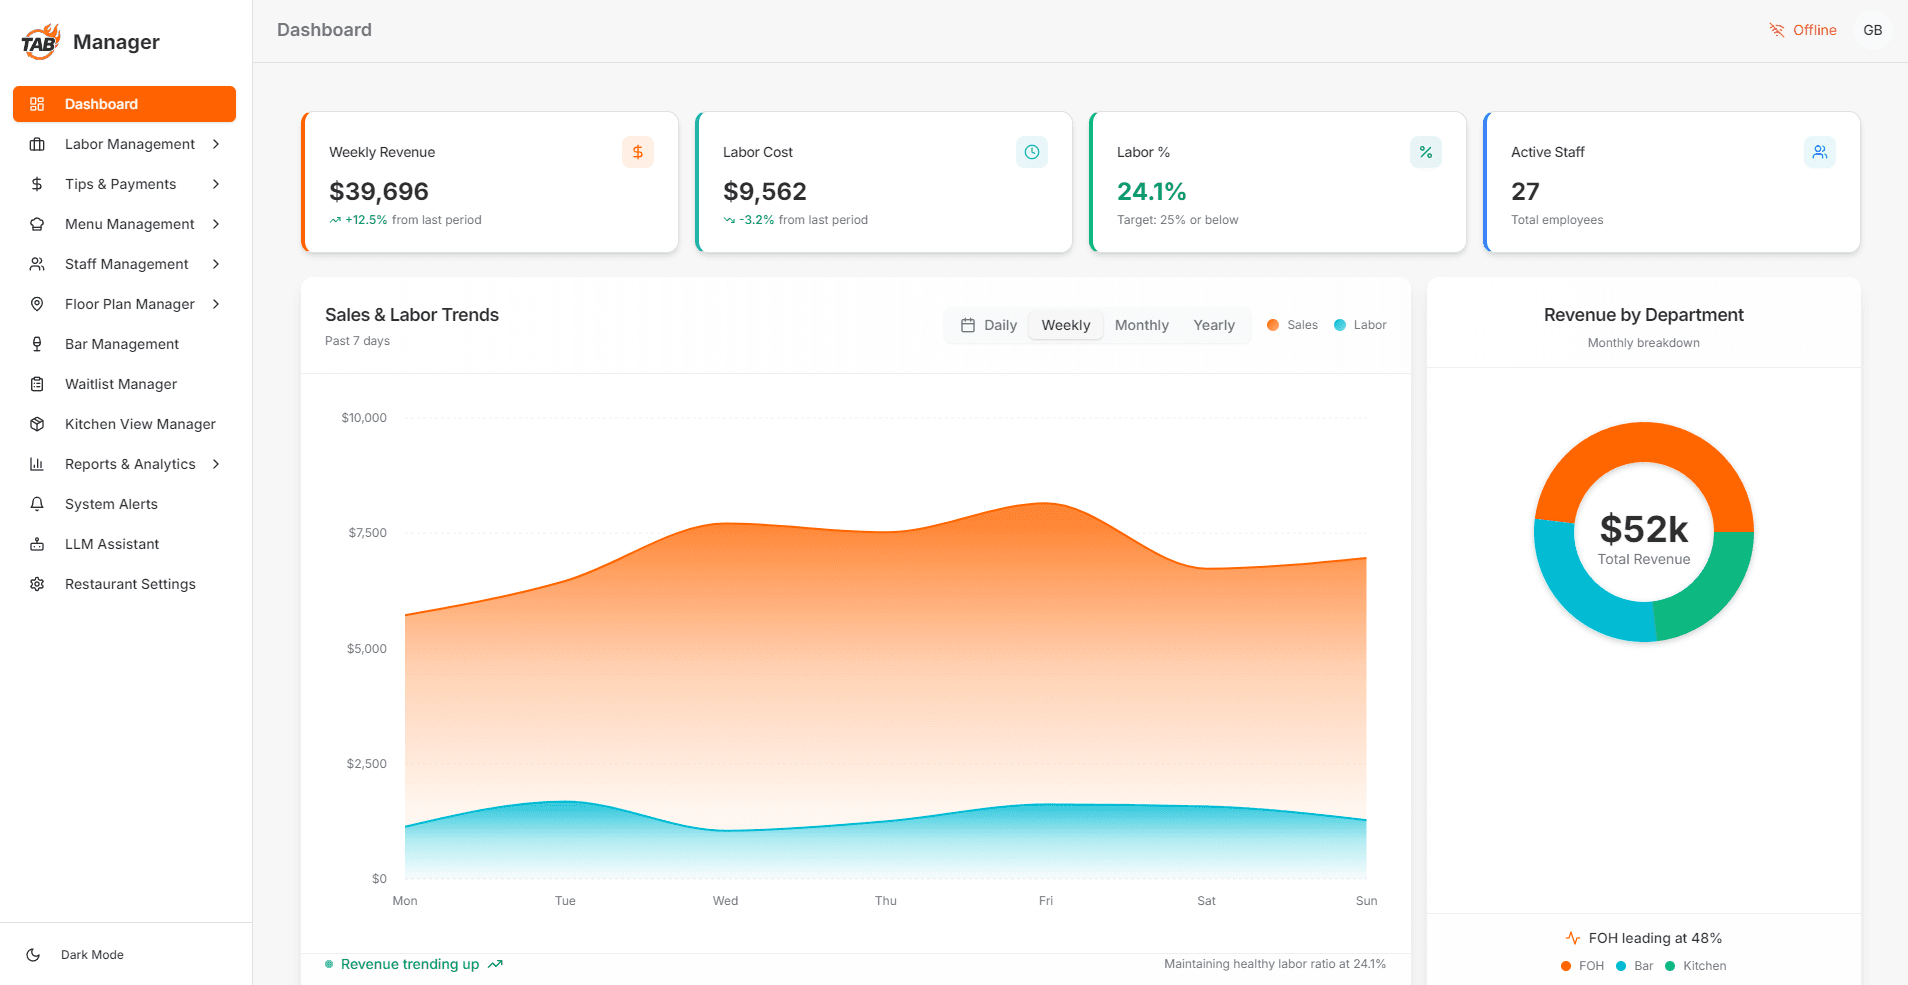Click the Offline wifi-off icon
Image resolution: width=1908 pixels, height=985 pixels.
[x=1777, y=30]
